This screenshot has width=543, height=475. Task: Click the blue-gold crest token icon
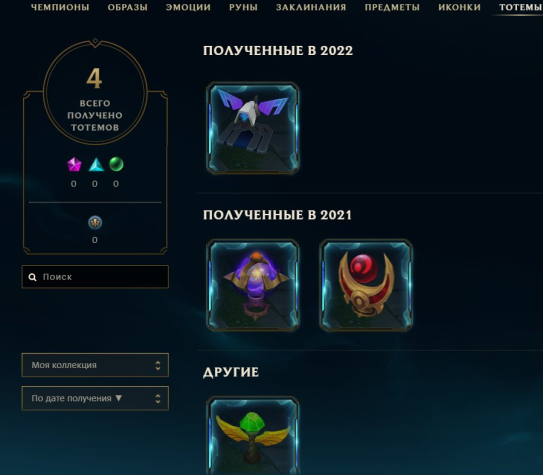click(x=95, y=223)
